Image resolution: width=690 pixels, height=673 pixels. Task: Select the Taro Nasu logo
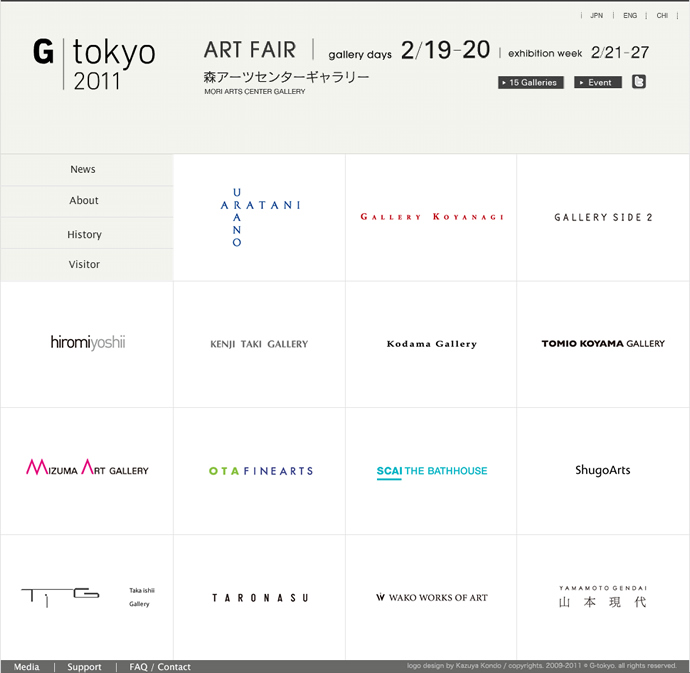(x=260, y=598)
